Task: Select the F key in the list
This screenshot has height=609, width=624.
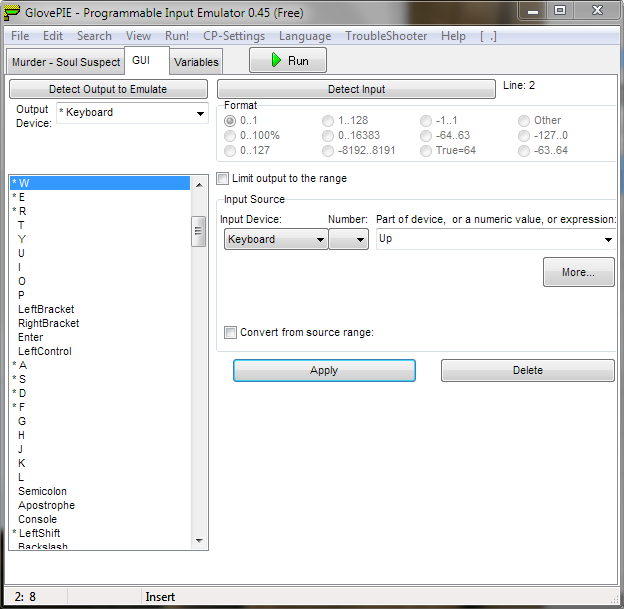Action: (100, 407)
